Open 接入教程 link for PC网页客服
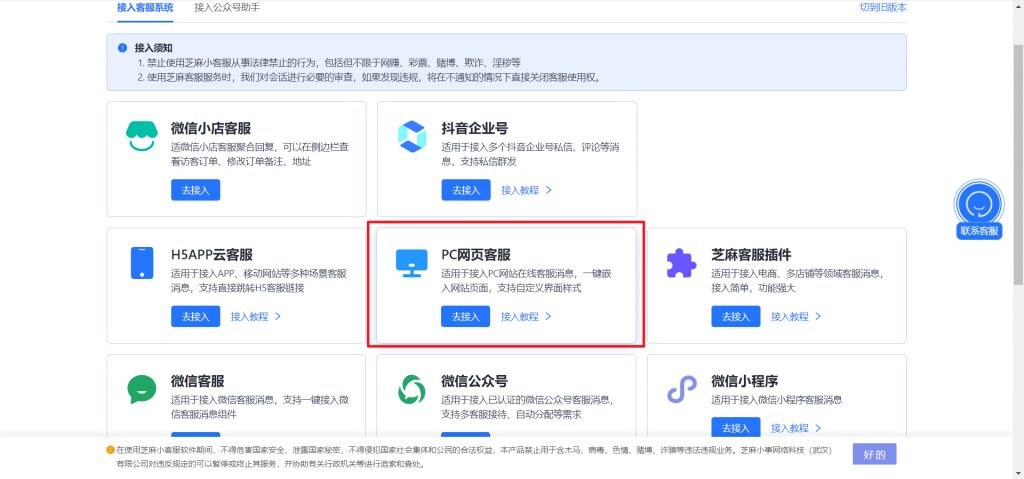This screenshot has width=1024, height=479. click(x=526, y=316)
